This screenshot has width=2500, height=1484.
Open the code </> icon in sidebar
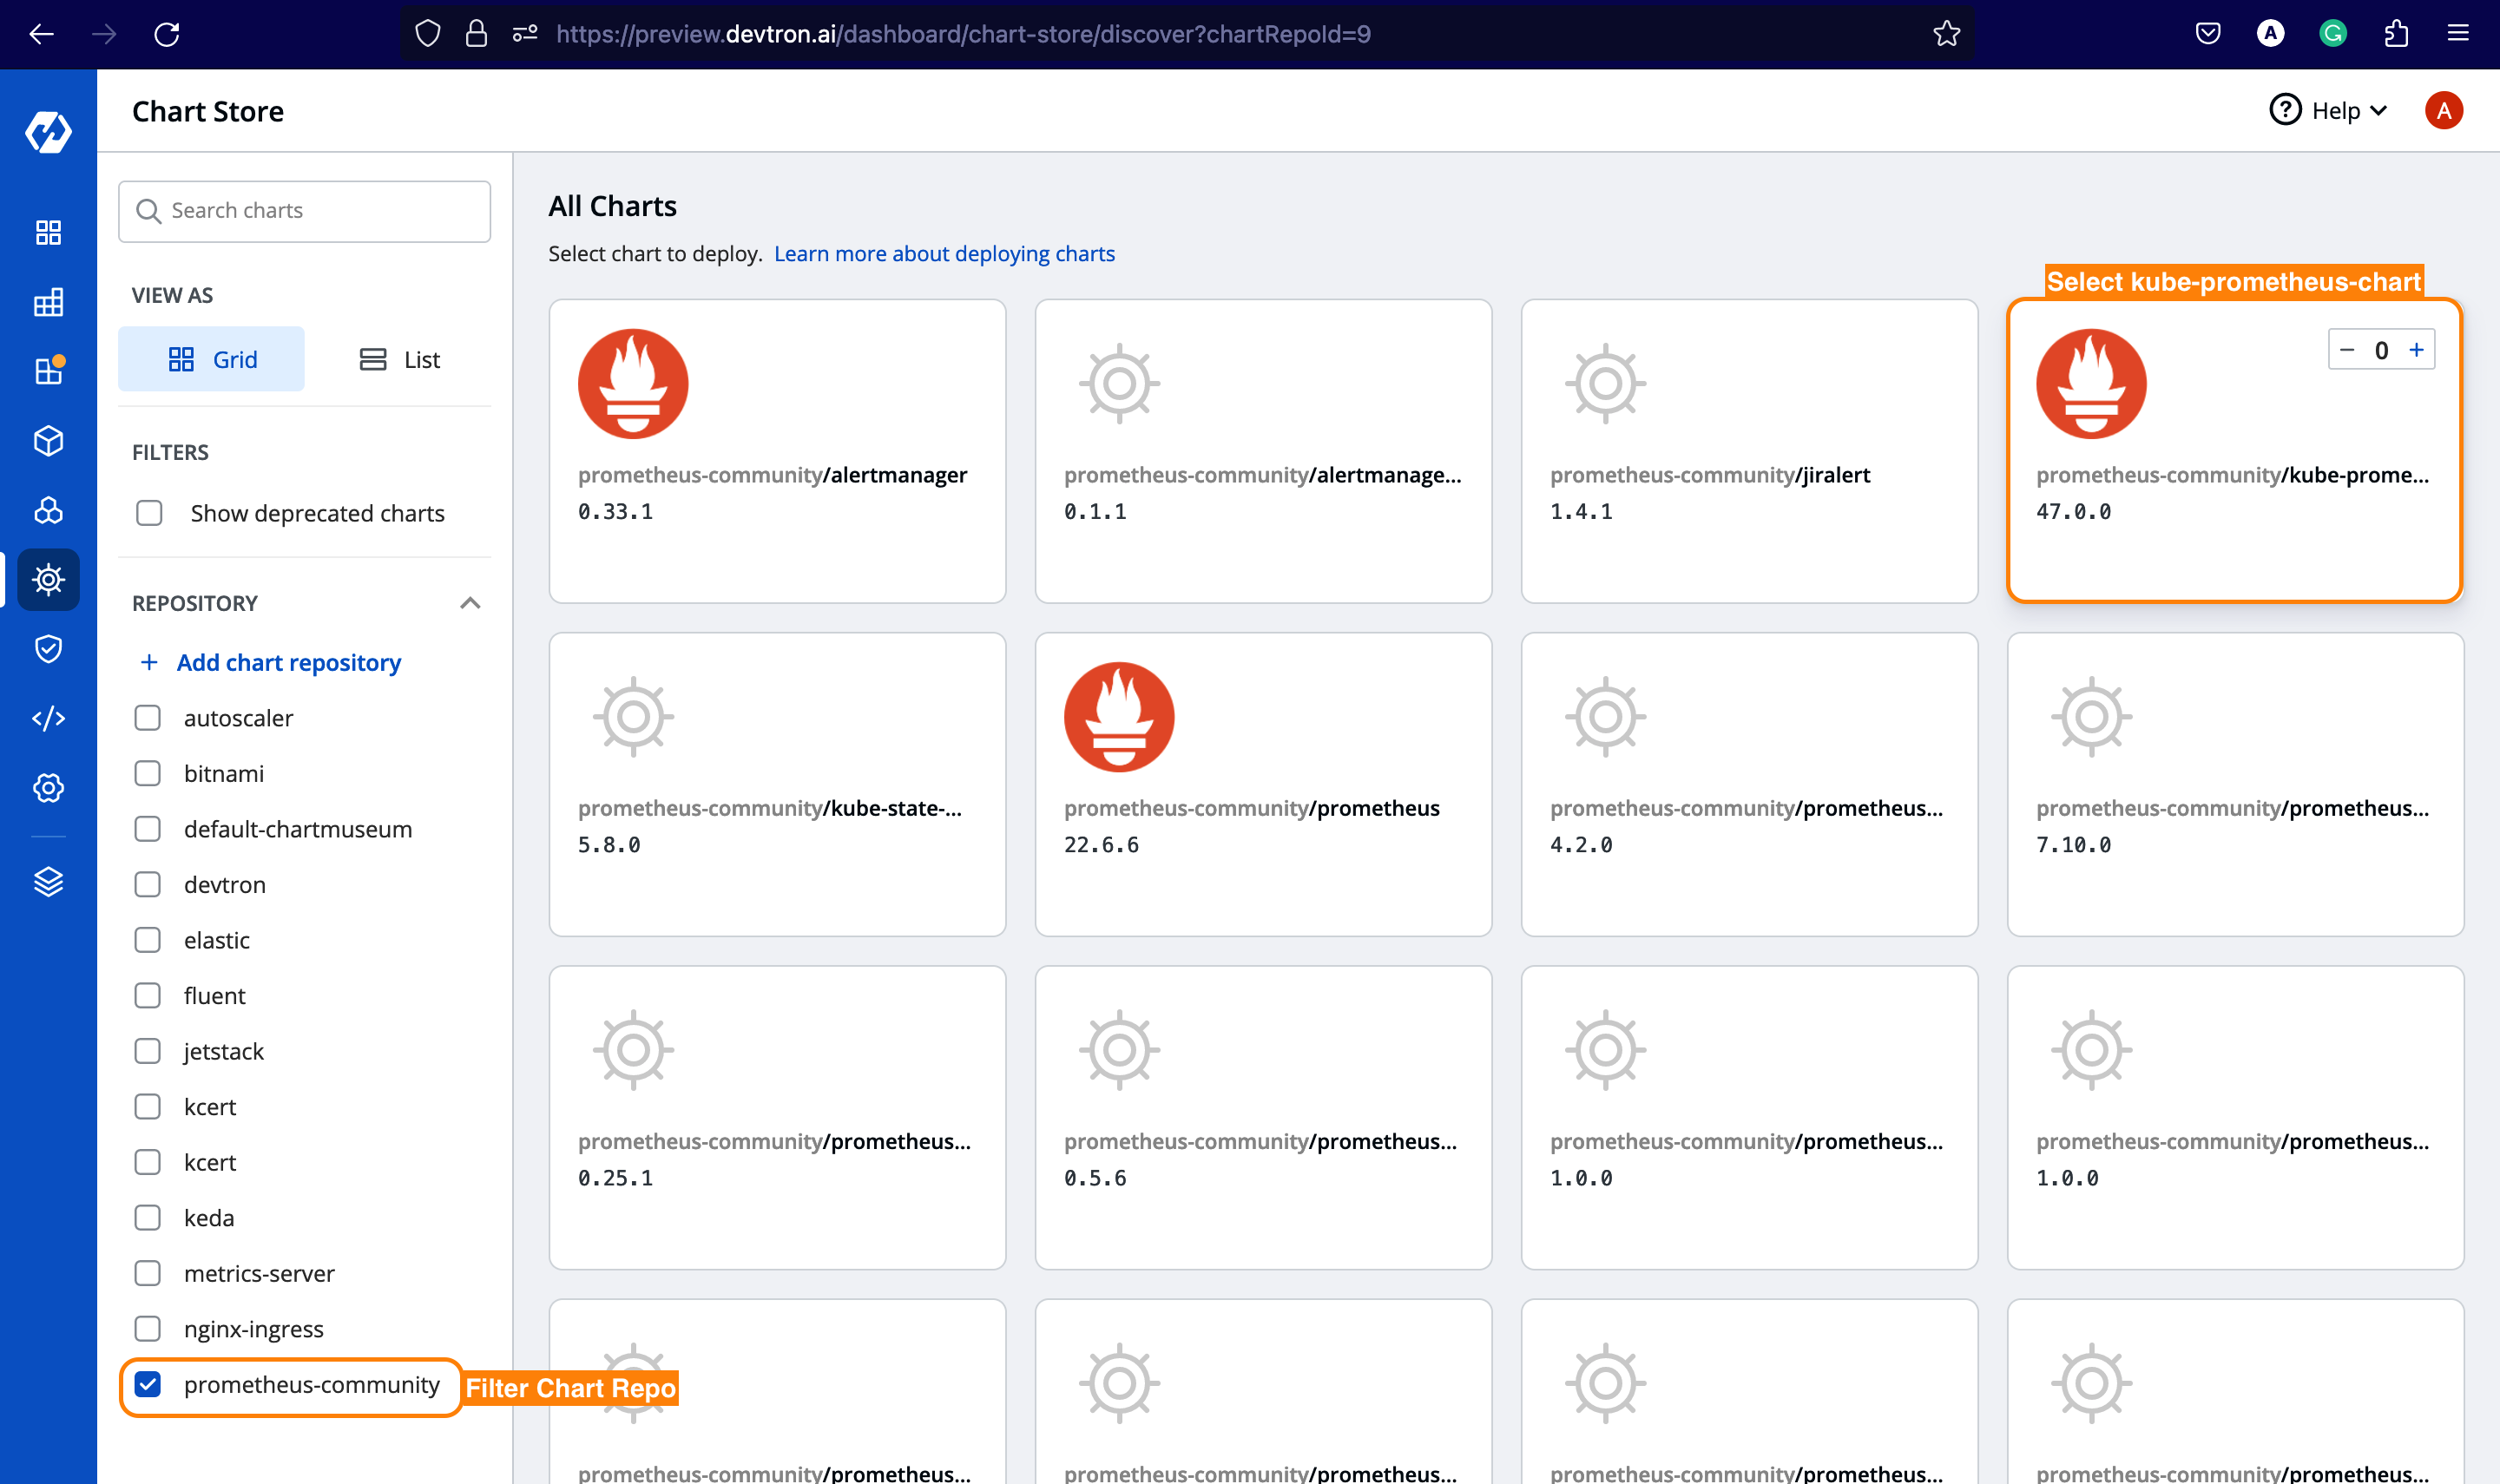coord(48,718)
